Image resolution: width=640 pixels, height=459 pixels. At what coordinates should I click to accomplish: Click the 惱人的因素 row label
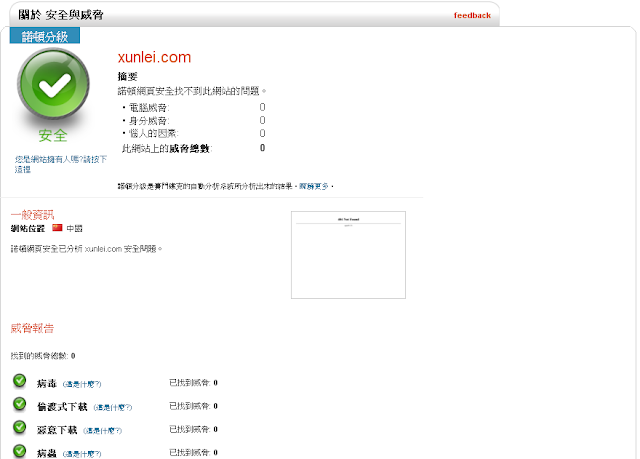154,133
